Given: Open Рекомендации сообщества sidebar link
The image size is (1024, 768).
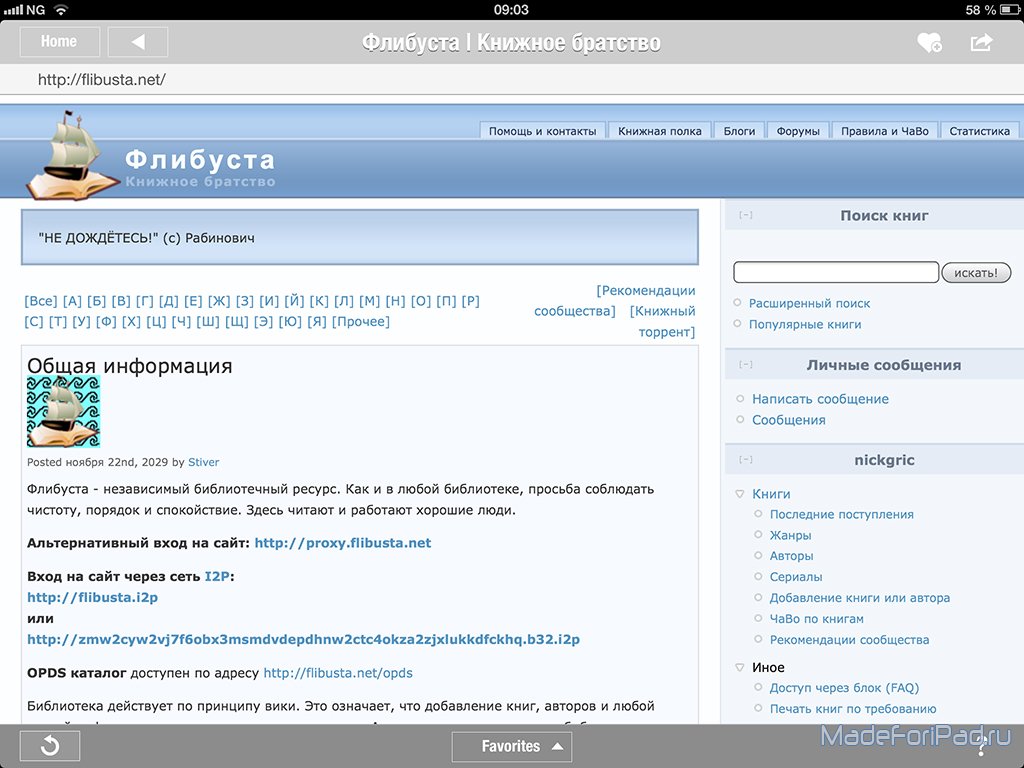Looking at the screenshot, I should click(x=850, y=640).
